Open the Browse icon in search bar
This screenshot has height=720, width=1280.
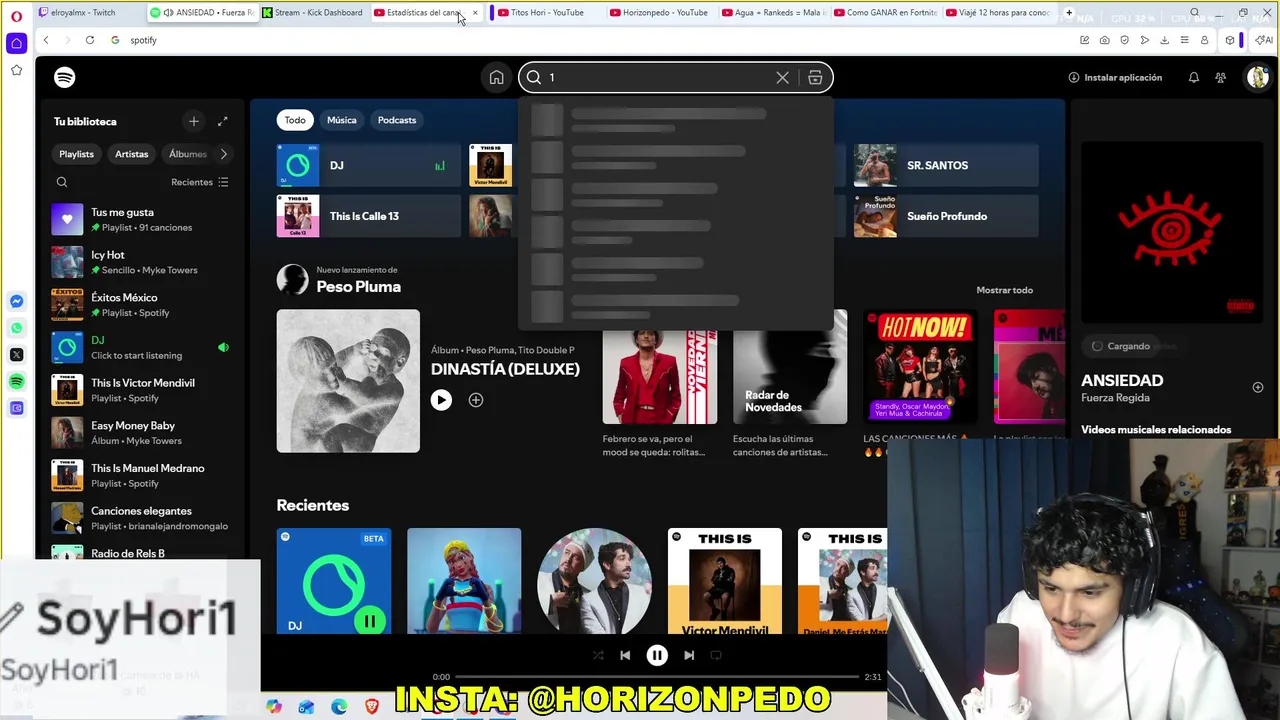(815, 77)
